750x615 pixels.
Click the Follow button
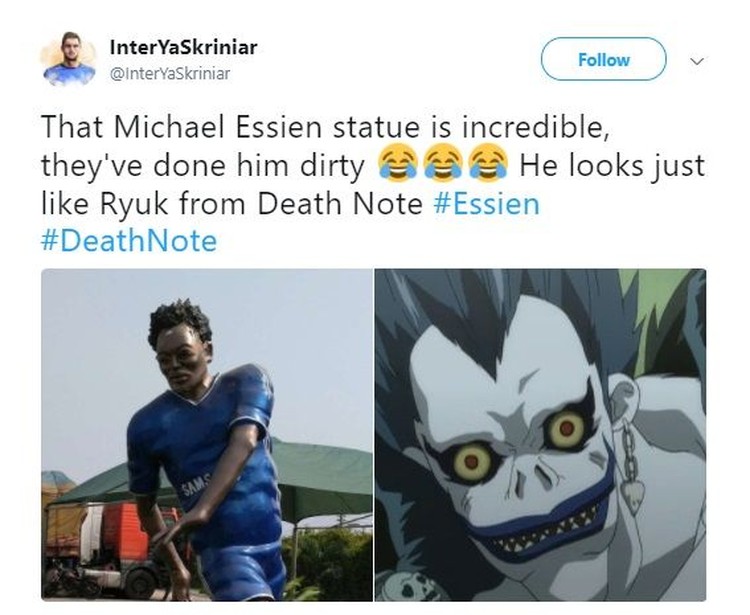click(x=604, y=59)
